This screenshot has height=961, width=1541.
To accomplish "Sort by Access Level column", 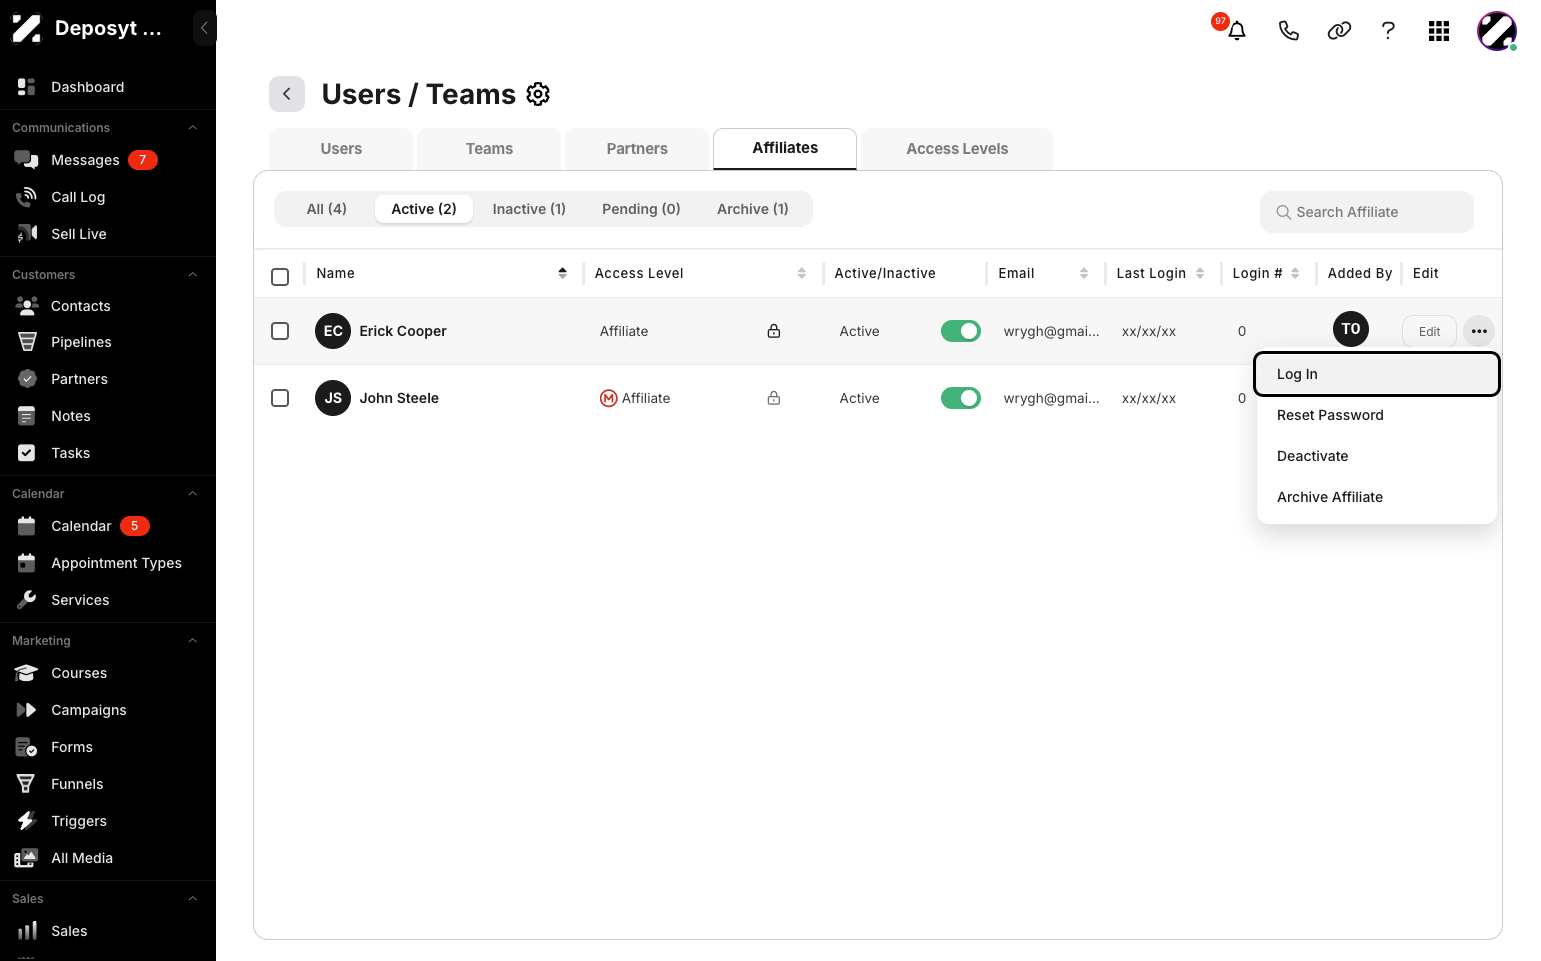I will pos(801,273).
